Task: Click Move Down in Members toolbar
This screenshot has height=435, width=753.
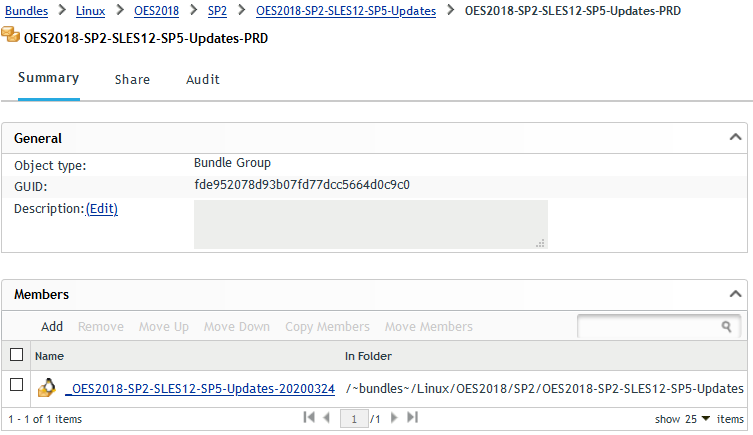Action: click(237, 326)
